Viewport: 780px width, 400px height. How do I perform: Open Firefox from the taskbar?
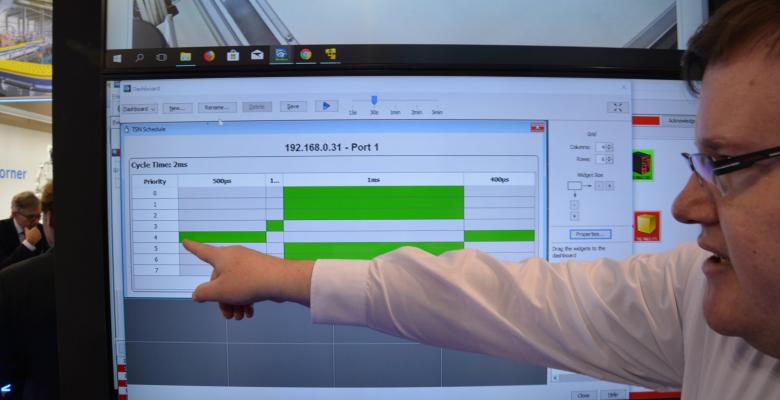pos(209,56)
